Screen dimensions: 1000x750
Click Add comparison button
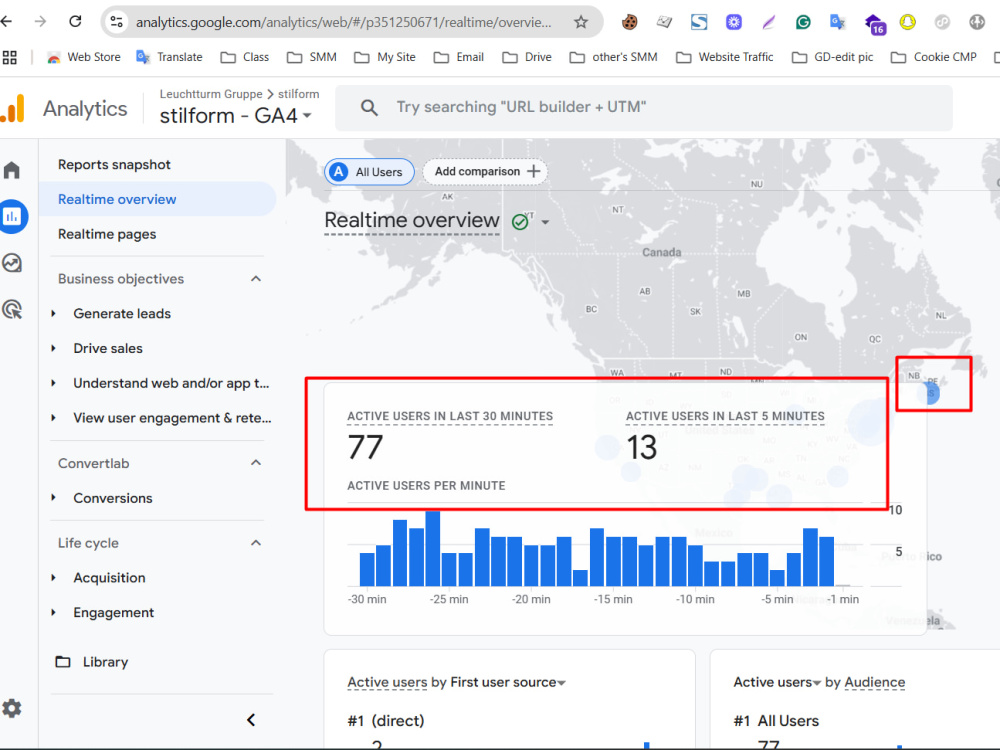485,172
